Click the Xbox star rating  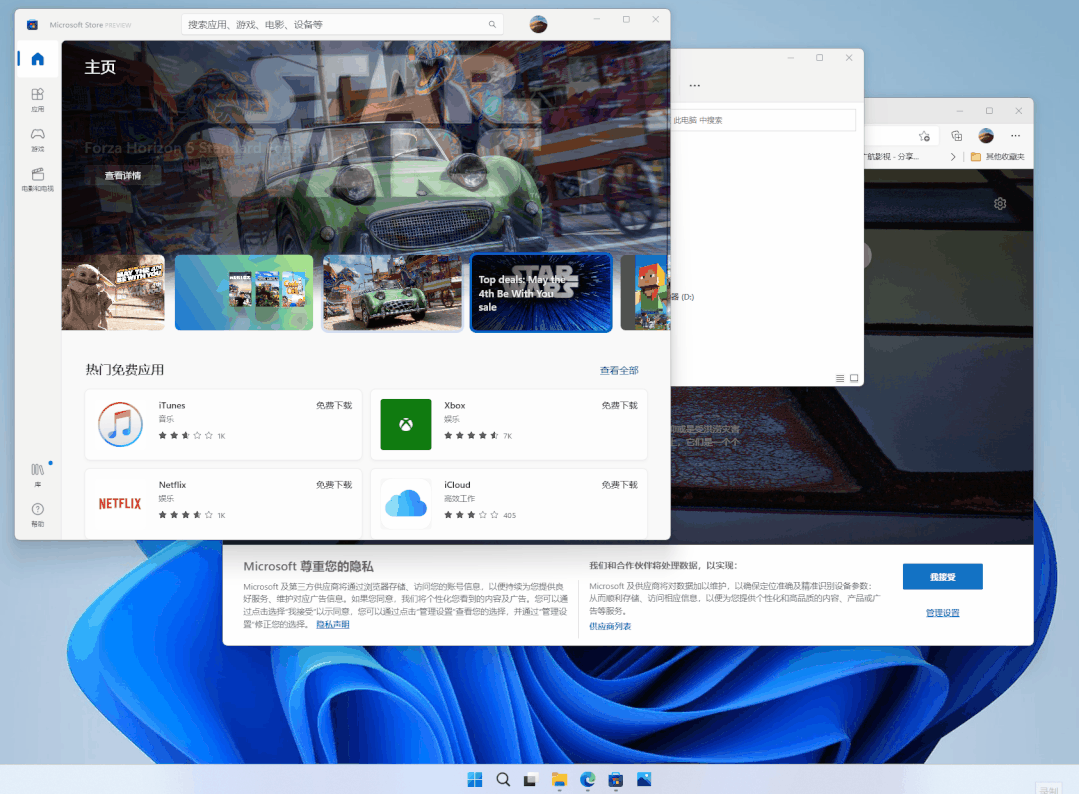(x=471, y=436)
